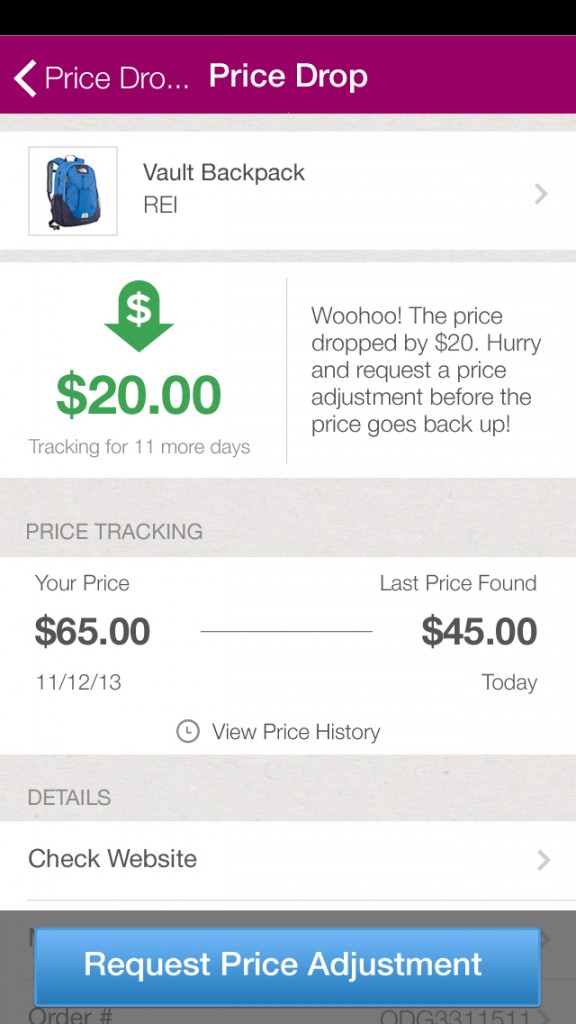576x1024 pixels.
Task: Expand Check Website chevron arrow
Action: click(x=543, y=860)
